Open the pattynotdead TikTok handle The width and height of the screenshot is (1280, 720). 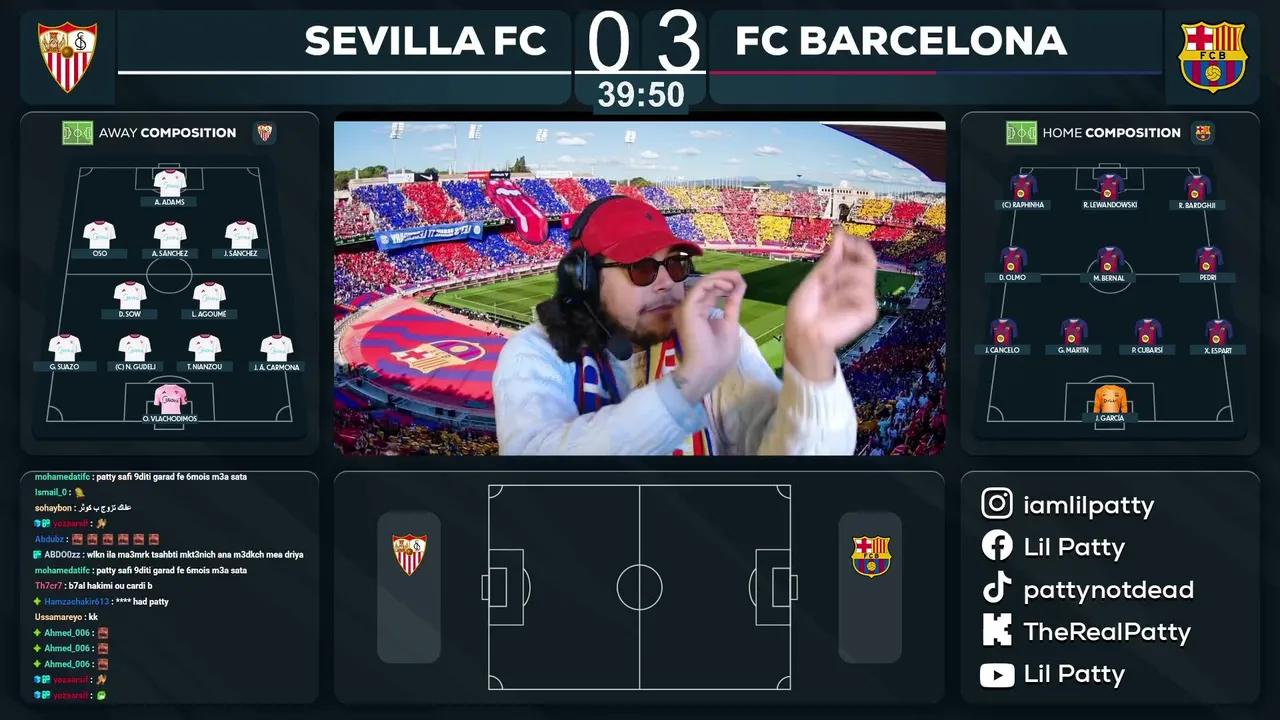point(1108,590)
